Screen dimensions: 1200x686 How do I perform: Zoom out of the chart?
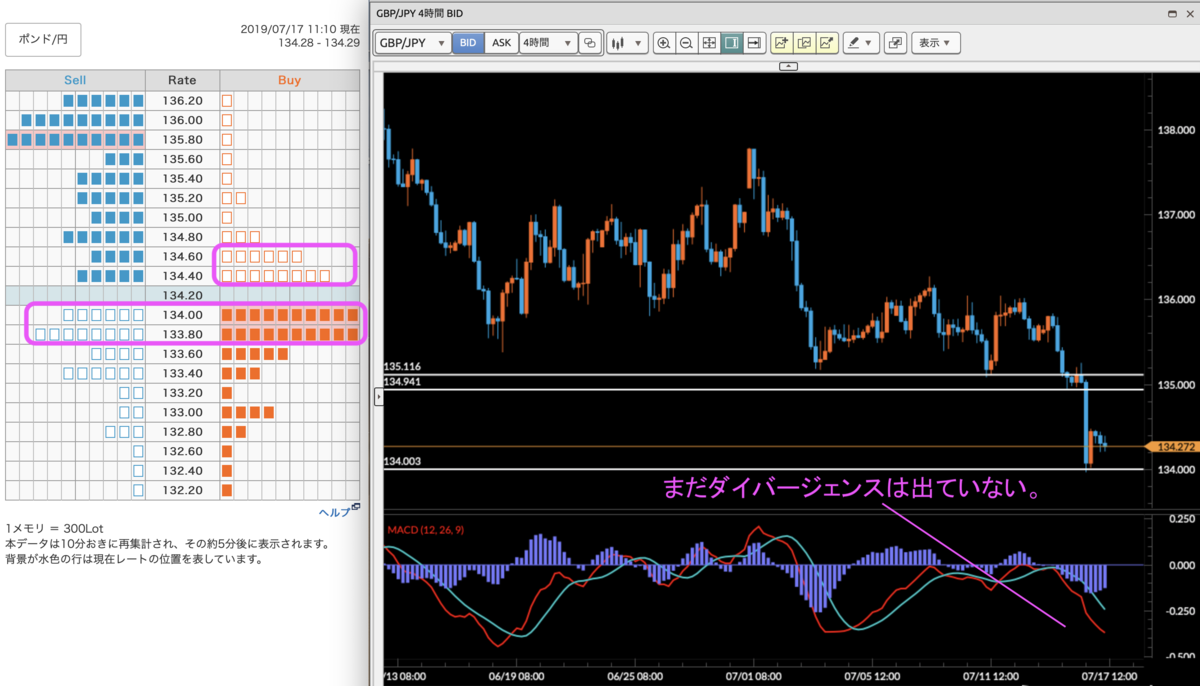tap(686, 43)
